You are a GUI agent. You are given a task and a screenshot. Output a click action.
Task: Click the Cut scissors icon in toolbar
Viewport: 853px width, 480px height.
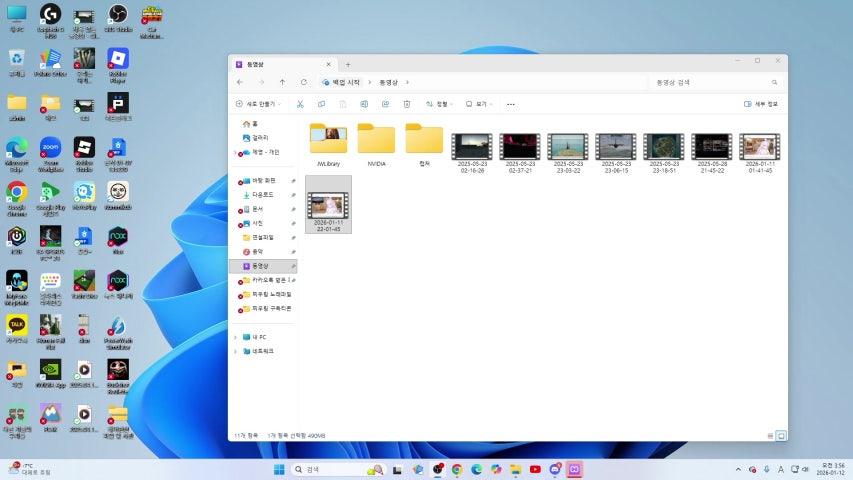[x=300, y=104]
